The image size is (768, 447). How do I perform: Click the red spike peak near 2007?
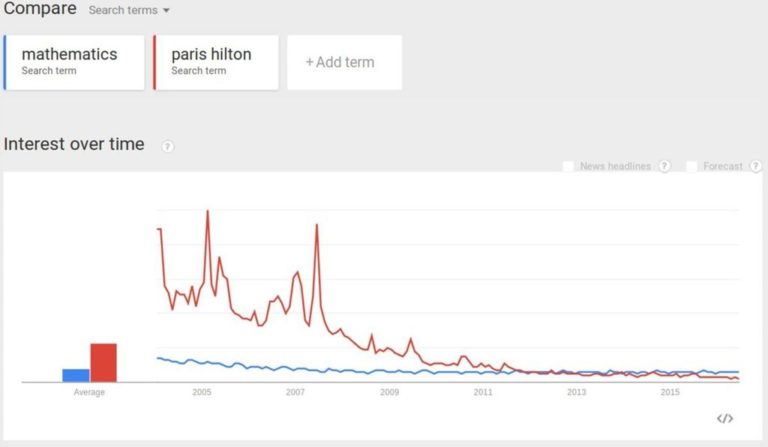click(316, 226)
